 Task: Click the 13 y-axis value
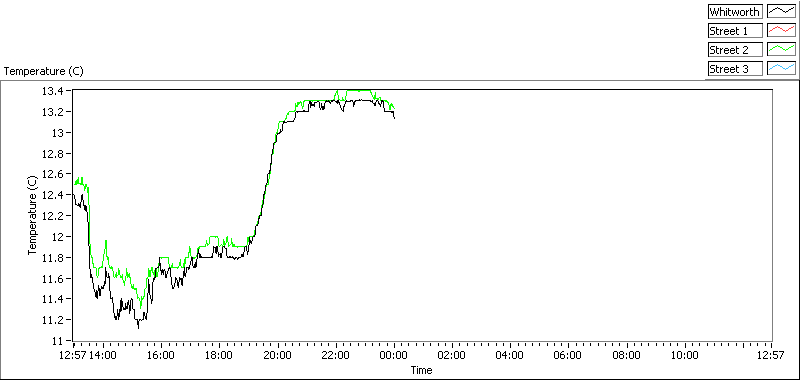[57, 133]
